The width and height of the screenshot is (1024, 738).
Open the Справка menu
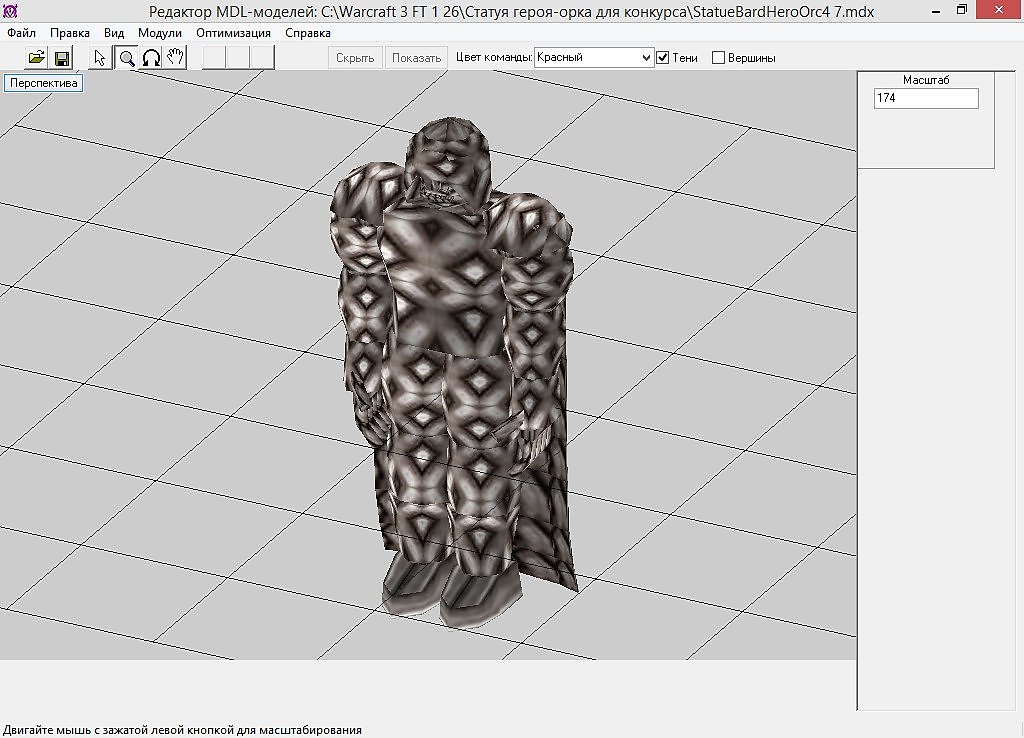point(308,33)
